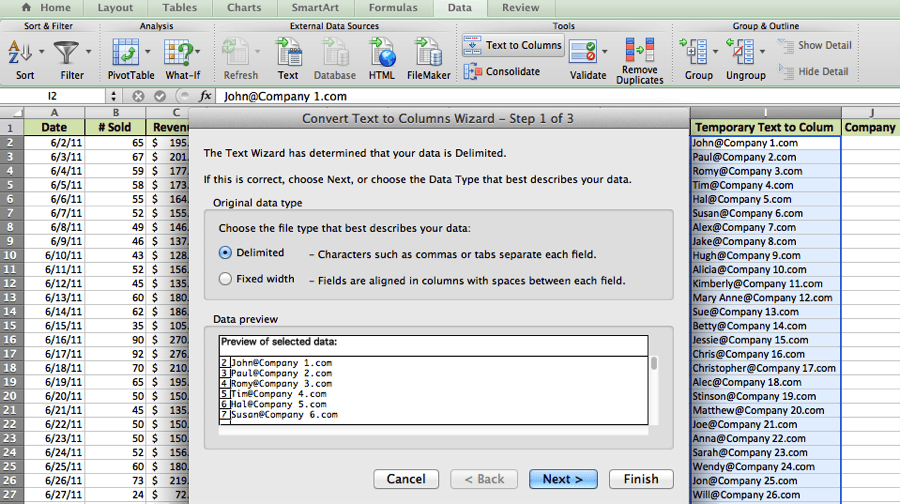Import data with the HTML icon
Screen dimensions: 900x504
[381, 51]
